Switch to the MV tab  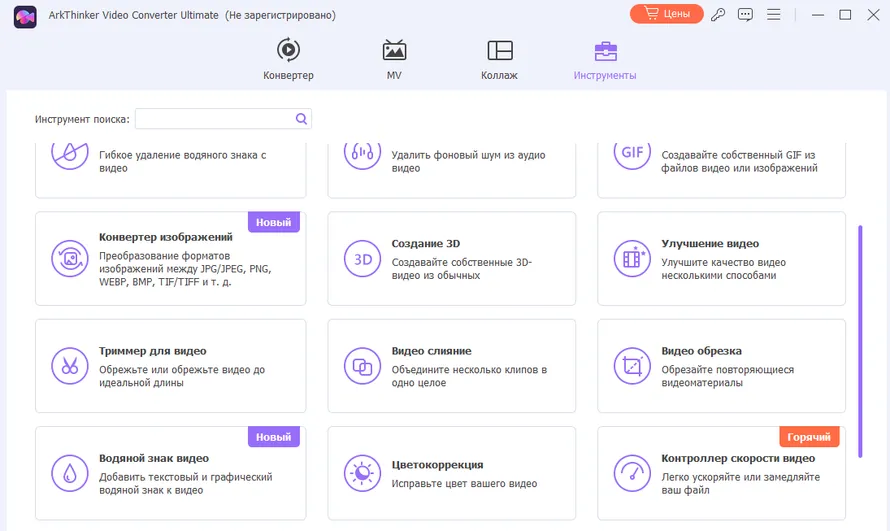pyautogui.click(x=394, y=59)
